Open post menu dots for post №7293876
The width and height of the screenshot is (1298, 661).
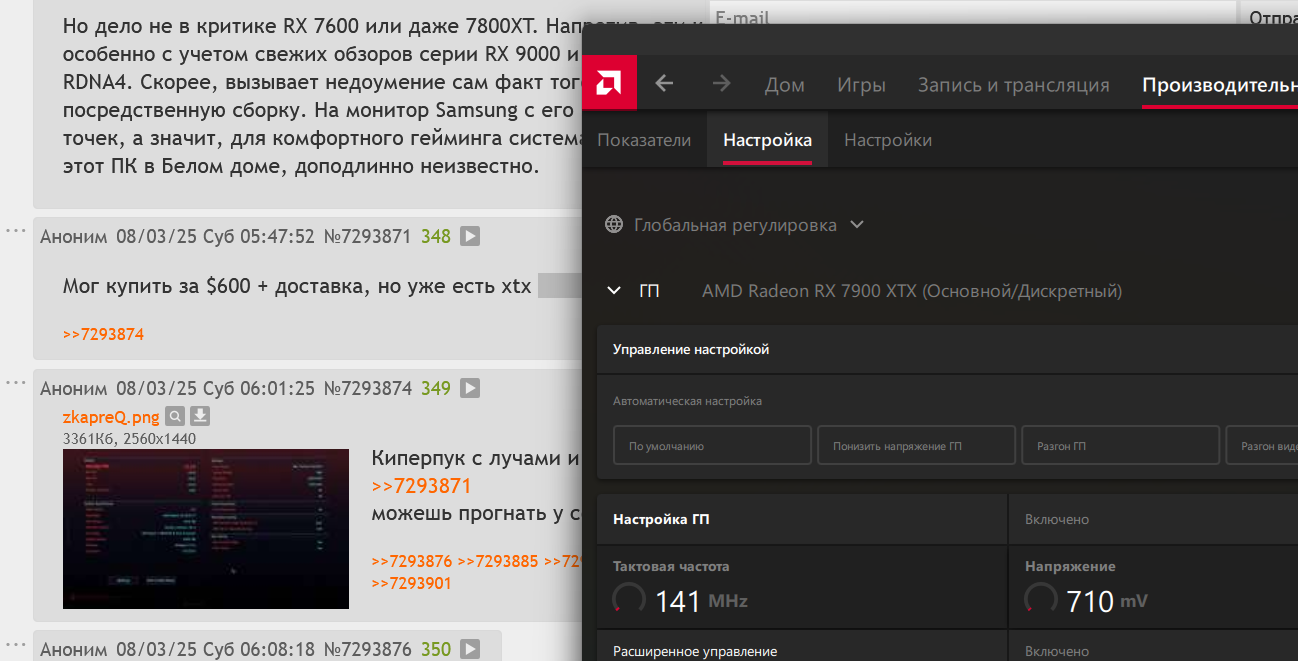[15, 645]
